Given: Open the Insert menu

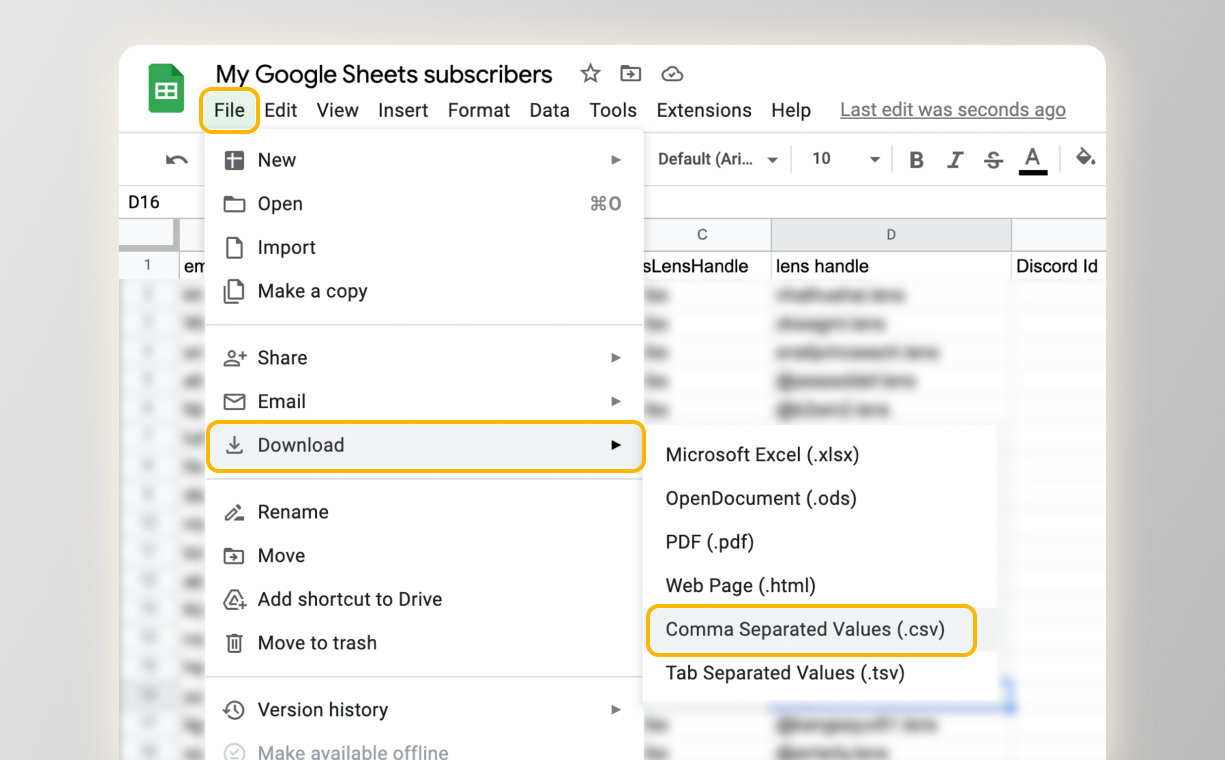Looking at the screenshot, I should point(403,110).
